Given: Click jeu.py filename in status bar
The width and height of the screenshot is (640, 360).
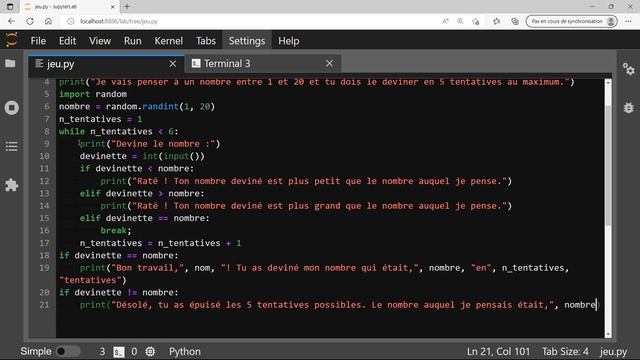Looking at the screenshot, I should 613,351.
